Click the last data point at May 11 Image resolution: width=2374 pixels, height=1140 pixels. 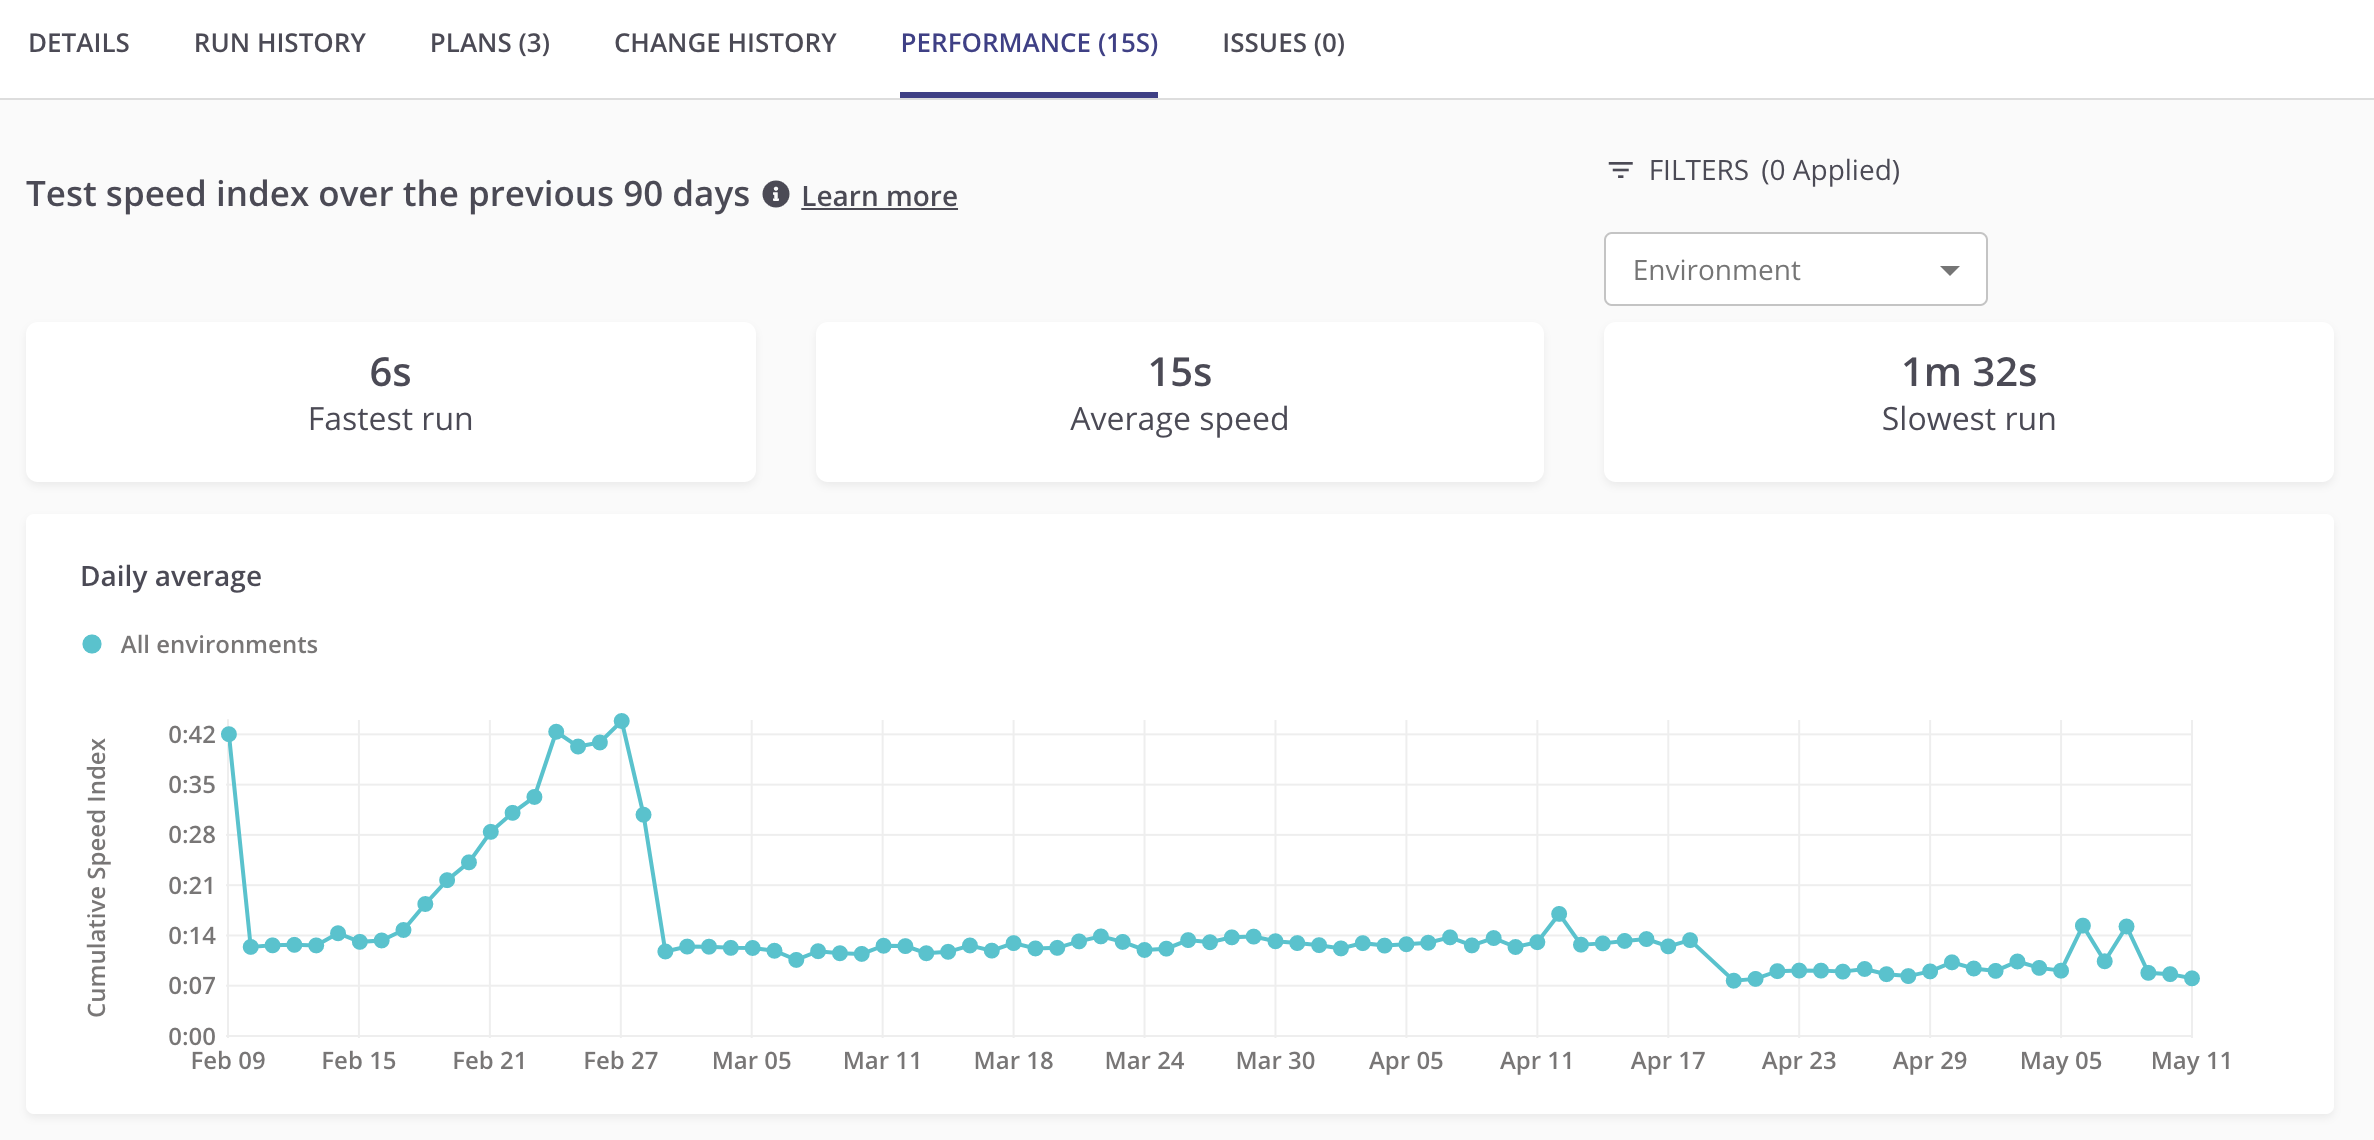click(2192, 978)
